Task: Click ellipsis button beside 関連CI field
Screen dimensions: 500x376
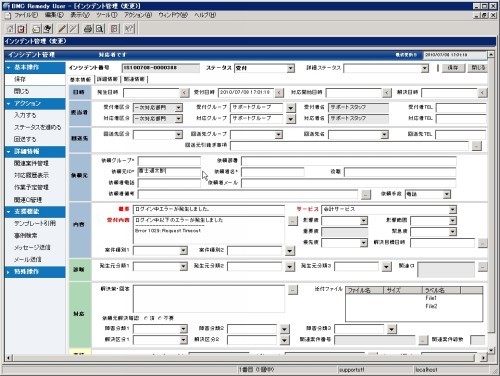Action: pyautogui.click(x=482, y=267)
